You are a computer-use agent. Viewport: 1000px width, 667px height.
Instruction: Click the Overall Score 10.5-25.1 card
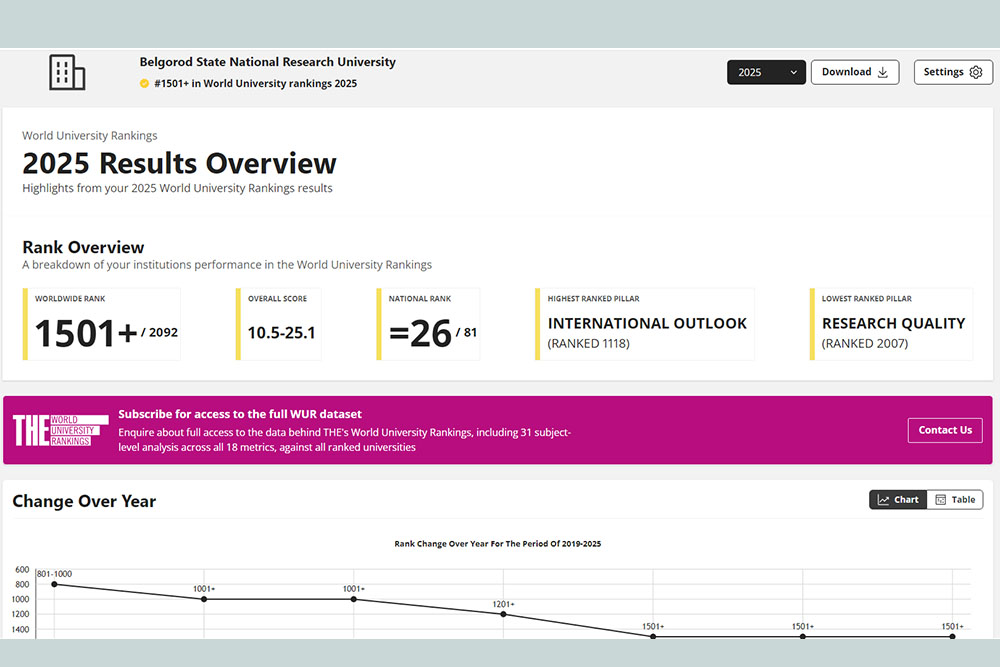[x=279, y=324]
